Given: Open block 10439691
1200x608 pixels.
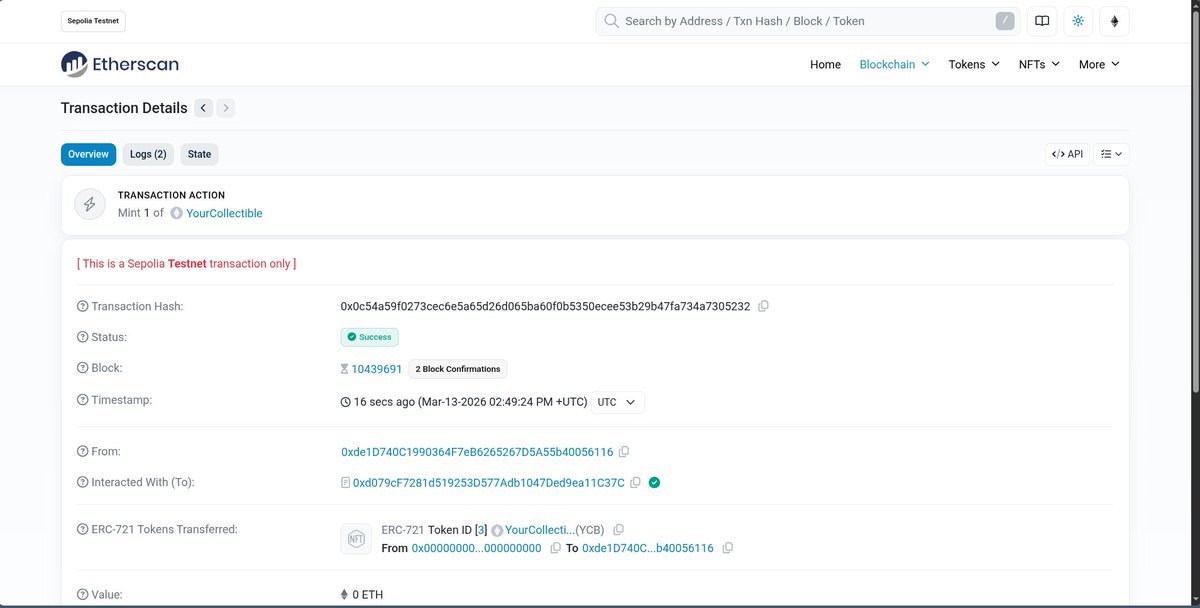Looking at the screenshot, I should click(x=376, y=368).
